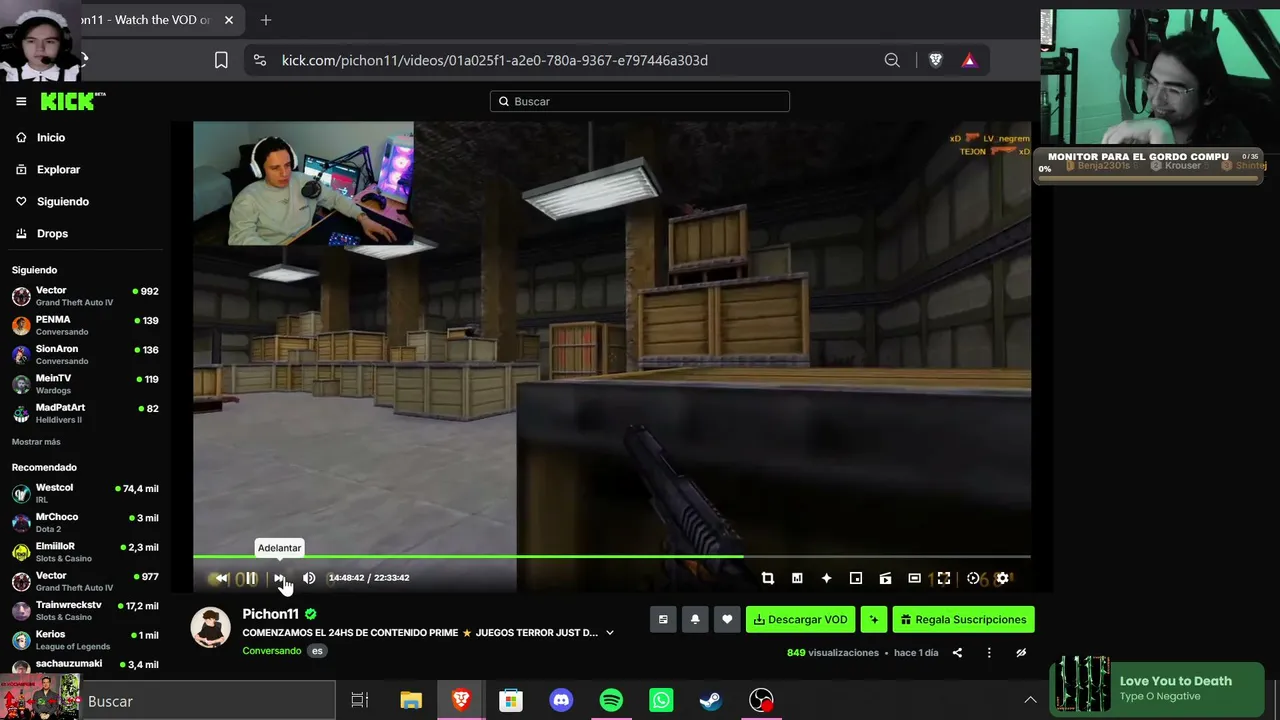Open Trainwreckstv recommended channel
This screenshot has width=1280, height=720.
(85, 611)
